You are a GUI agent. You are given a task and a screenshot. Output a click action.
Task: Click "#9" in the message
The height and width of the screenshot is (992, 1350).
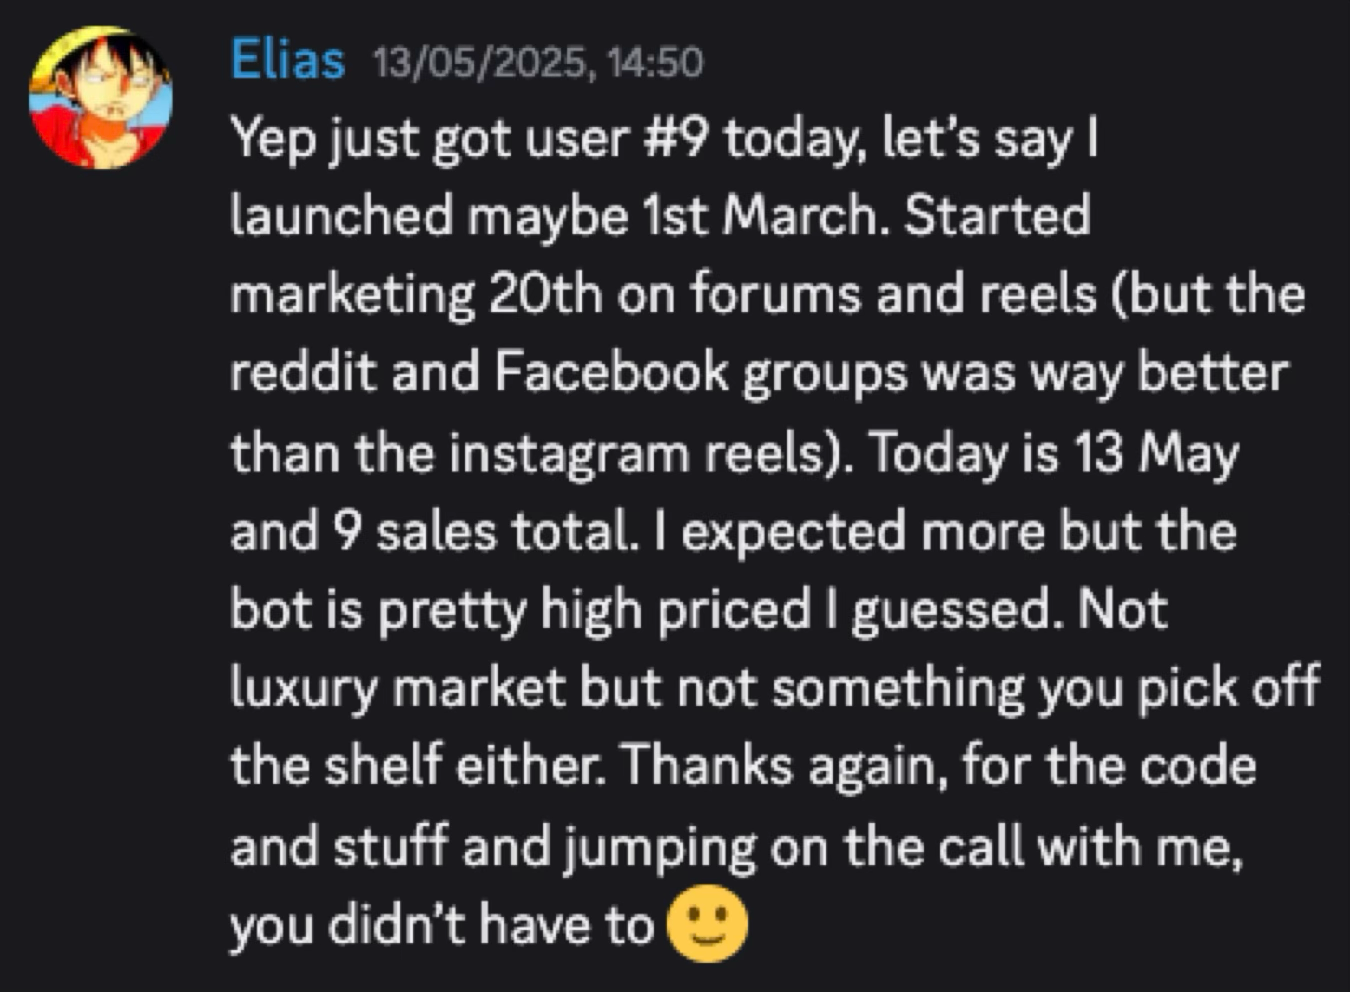pyautogui.click(x=682, y=138)
